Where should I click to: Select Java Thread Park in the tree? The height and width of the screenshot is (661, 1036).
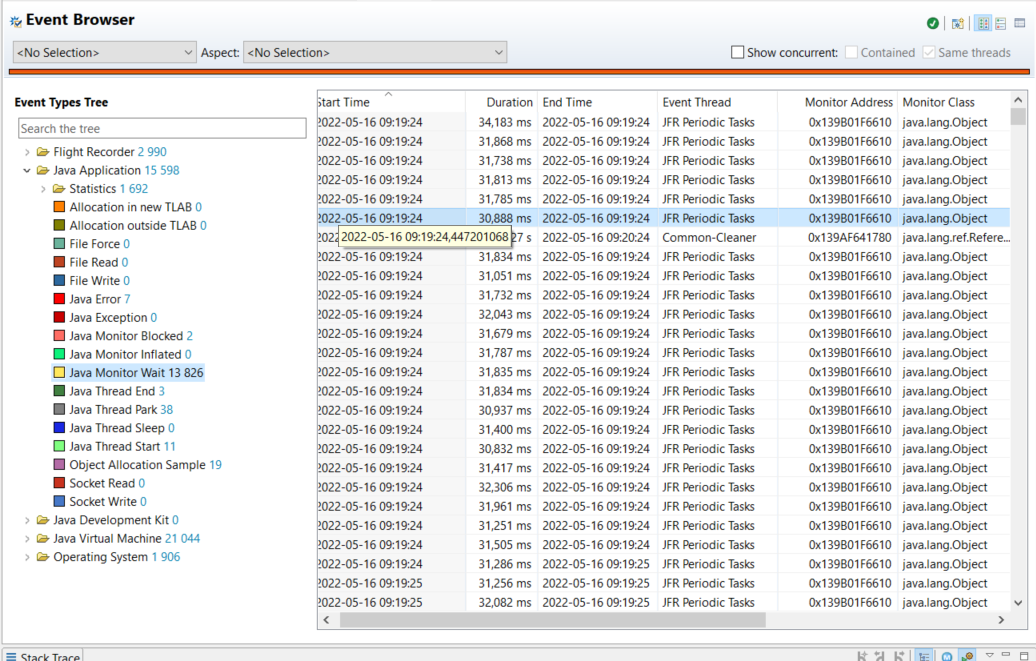[x=114, y=409]
